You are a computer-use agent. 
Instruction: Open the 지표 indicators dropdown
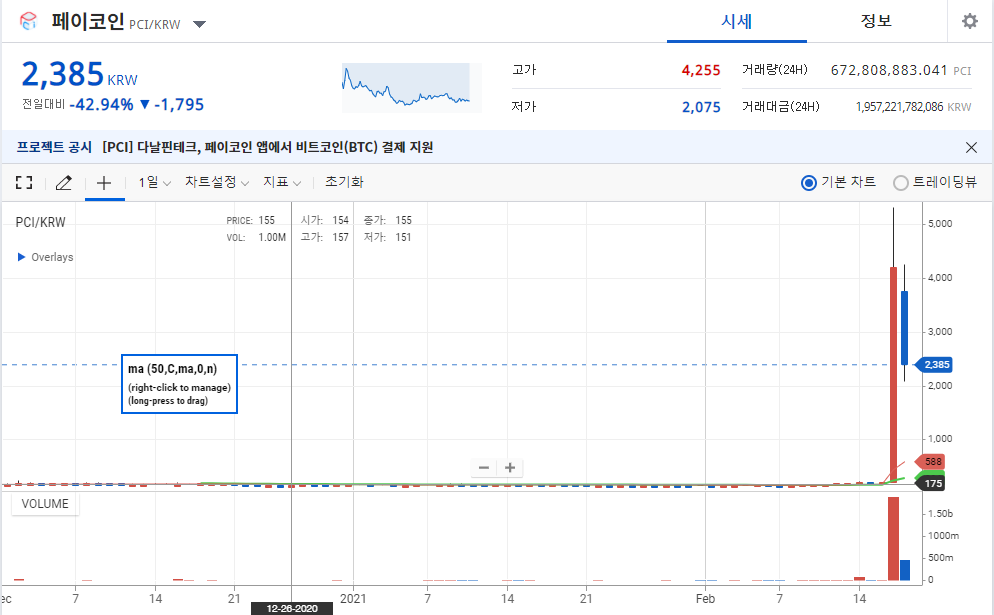point(281,183)
